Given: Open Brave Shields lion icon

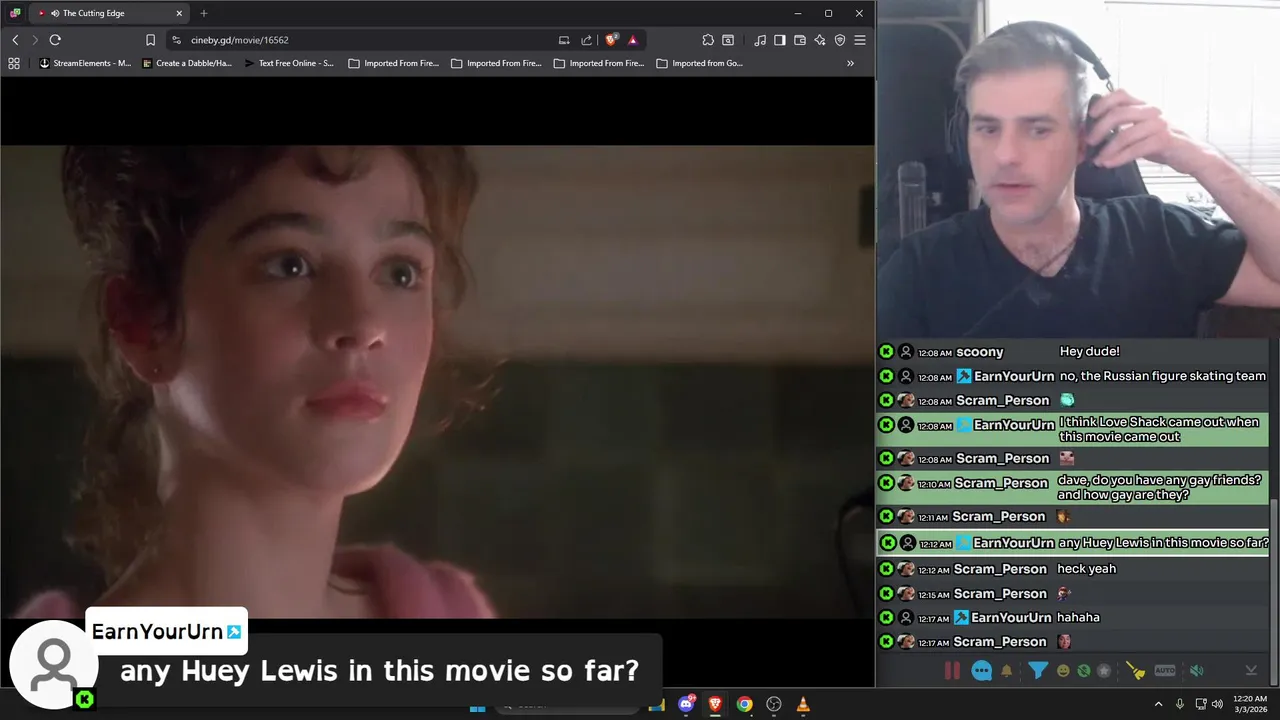Looking at the screenshot, I should point(611,40).
